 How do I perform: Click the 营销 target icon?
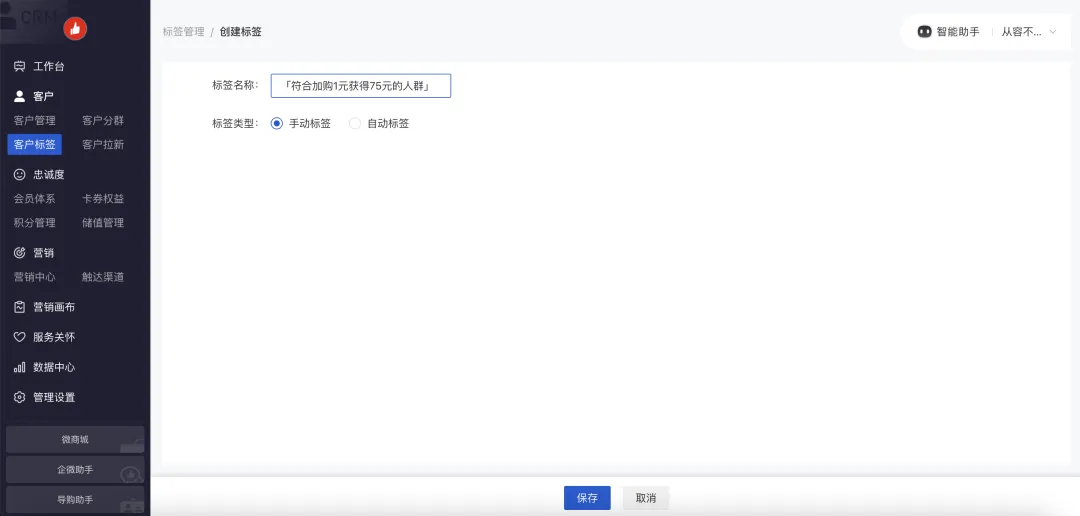pos(19,253)
